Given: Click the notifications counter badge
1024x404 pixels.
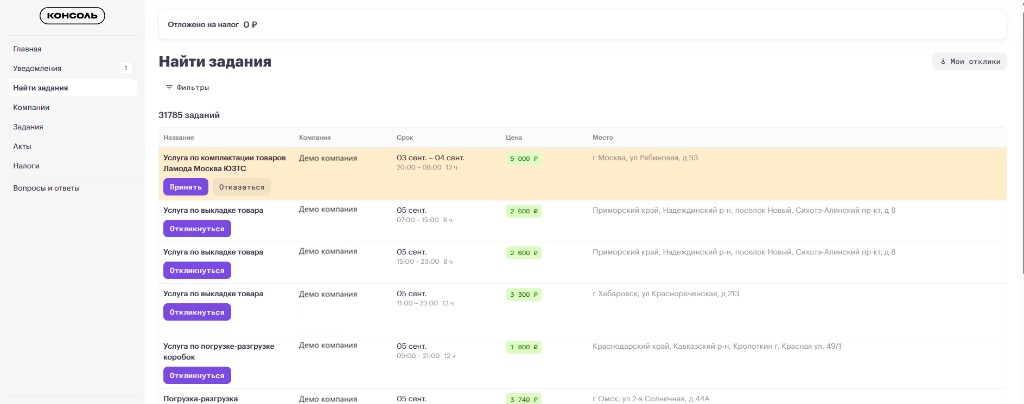Looking at the screenshot, I should [x=125, y=68].
